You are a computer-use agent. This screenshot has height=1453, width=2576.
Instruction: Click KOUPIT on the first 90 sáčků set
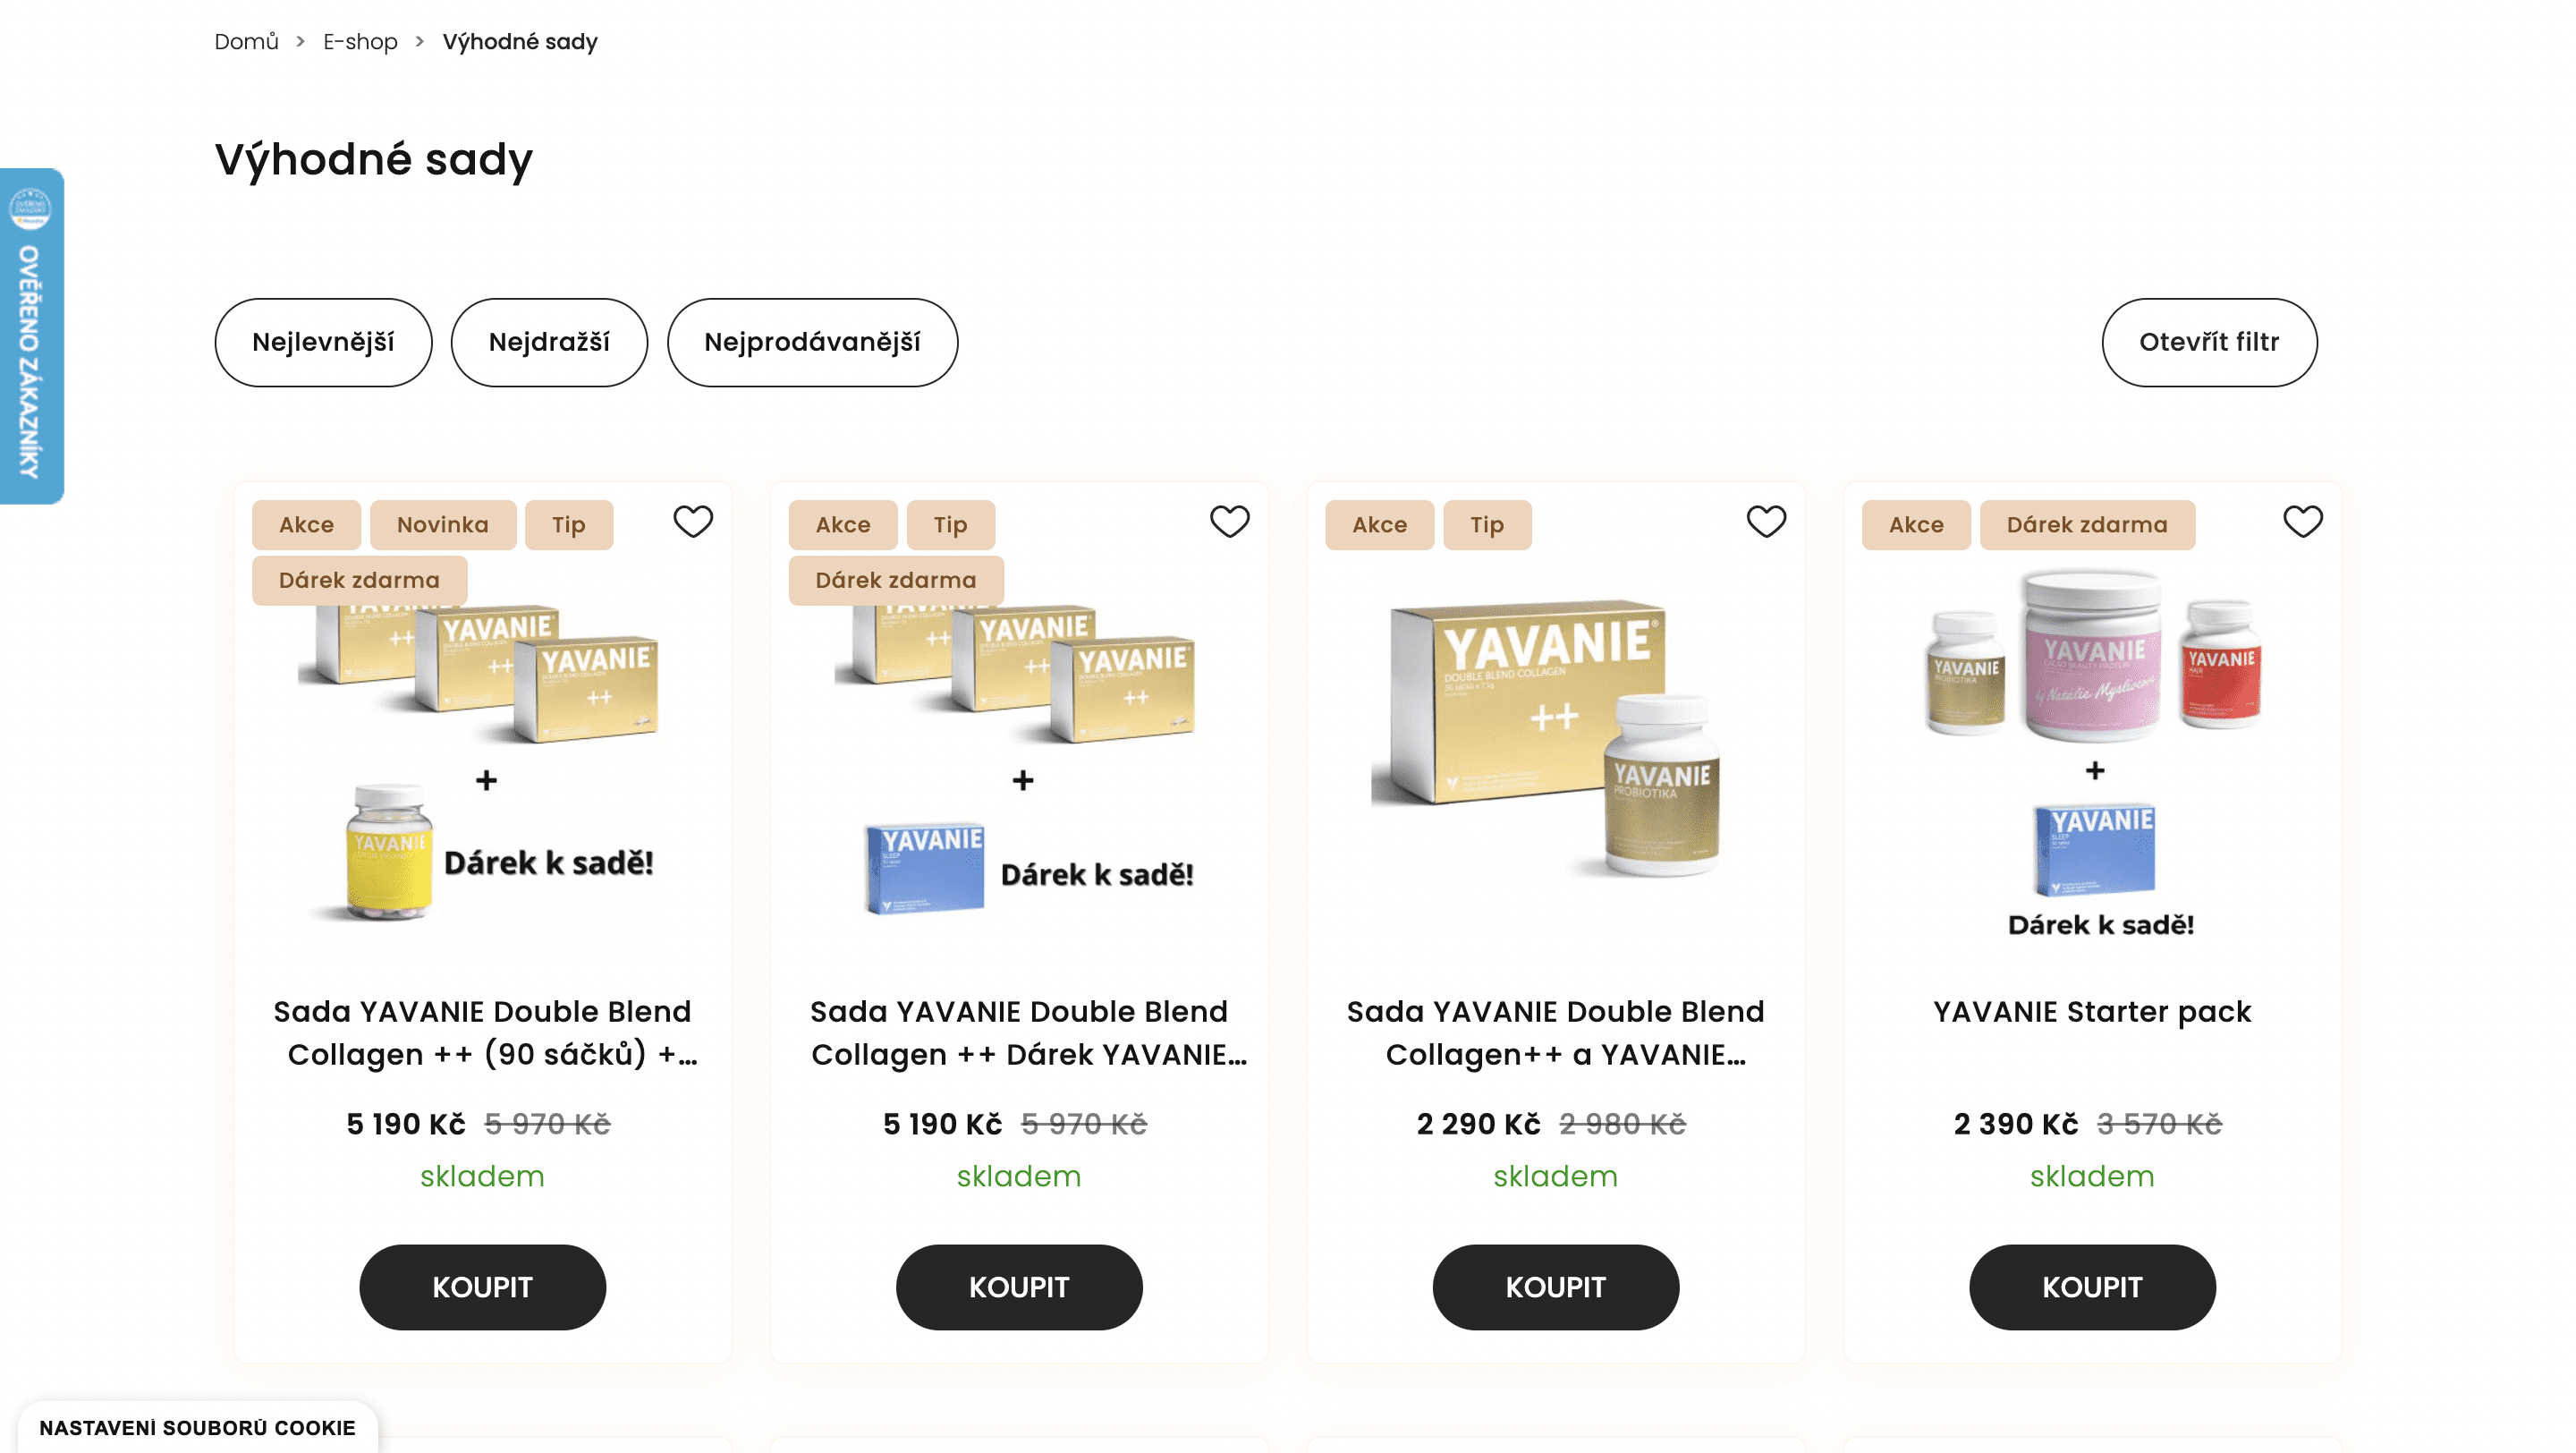tap(482, 1286)
